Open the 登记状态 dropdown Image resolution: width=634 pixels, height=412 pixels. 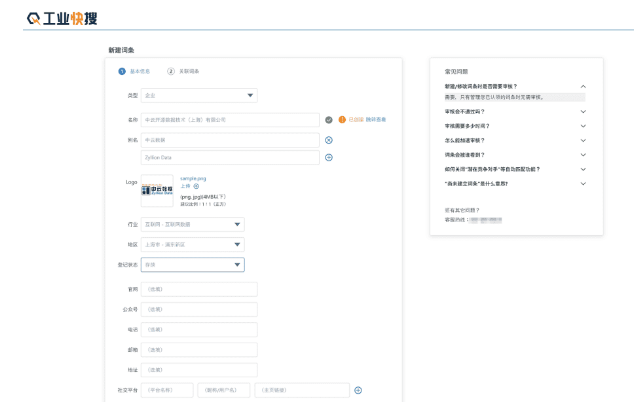(x=192, y=265)
